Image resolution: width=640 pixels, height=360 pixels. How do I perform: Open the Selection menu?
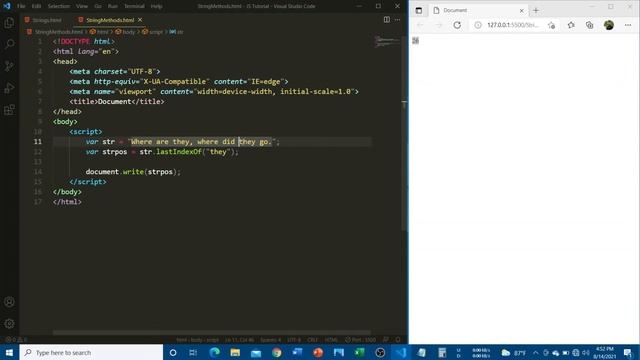pyautogui.click(x=59, y=6)
